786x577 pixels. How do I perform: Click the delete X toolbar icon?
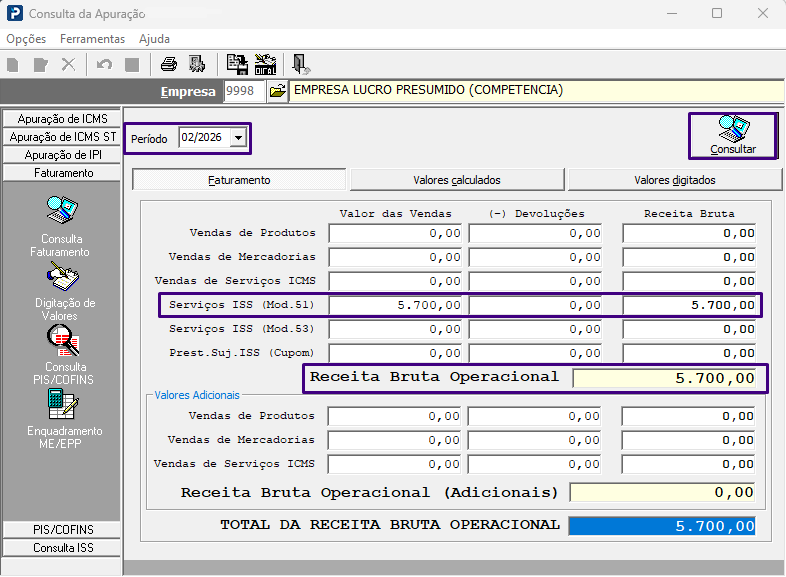pyautogui.click(x=68, y=65)
